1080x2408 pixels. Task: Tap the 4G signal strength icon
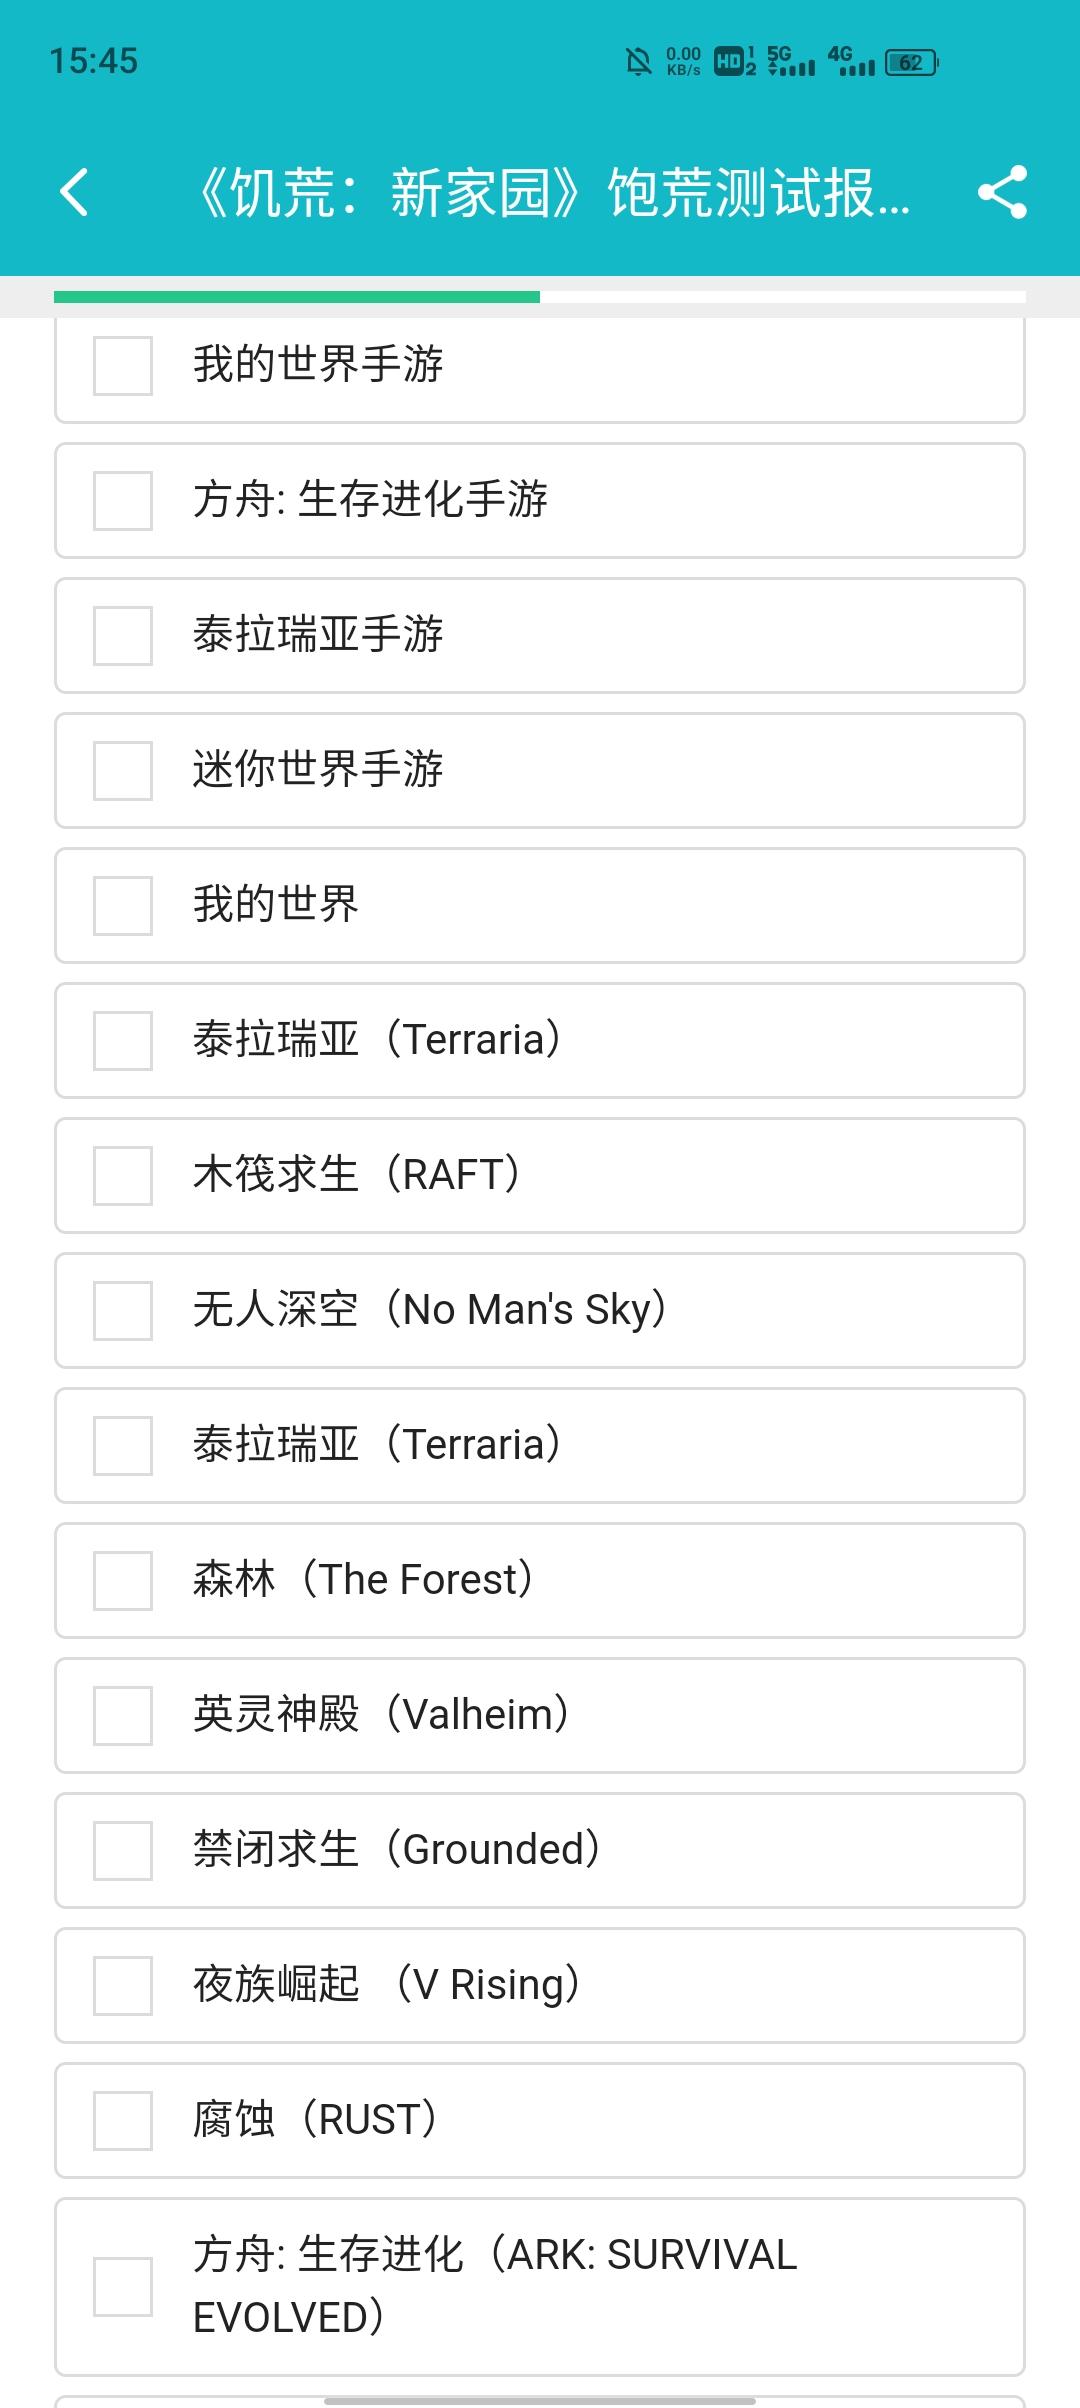(x=851, y=62)
